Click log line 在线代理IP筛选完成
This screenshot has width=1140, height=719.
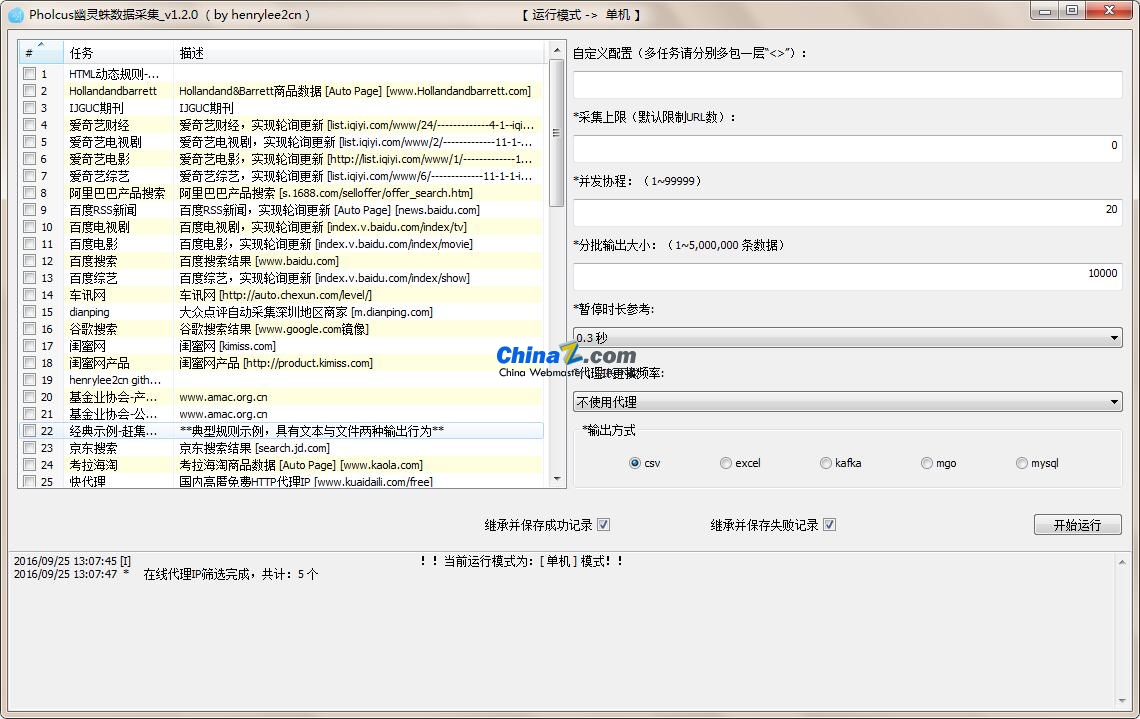230,574
